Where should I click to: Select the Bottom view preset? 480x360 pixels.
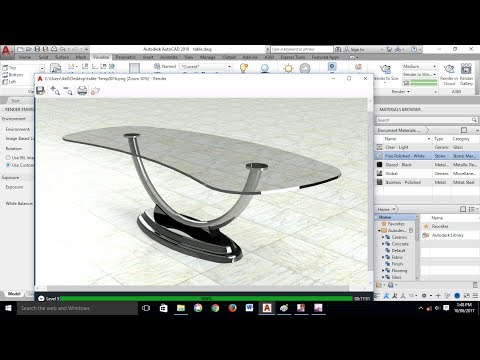[x=13, y=75]
